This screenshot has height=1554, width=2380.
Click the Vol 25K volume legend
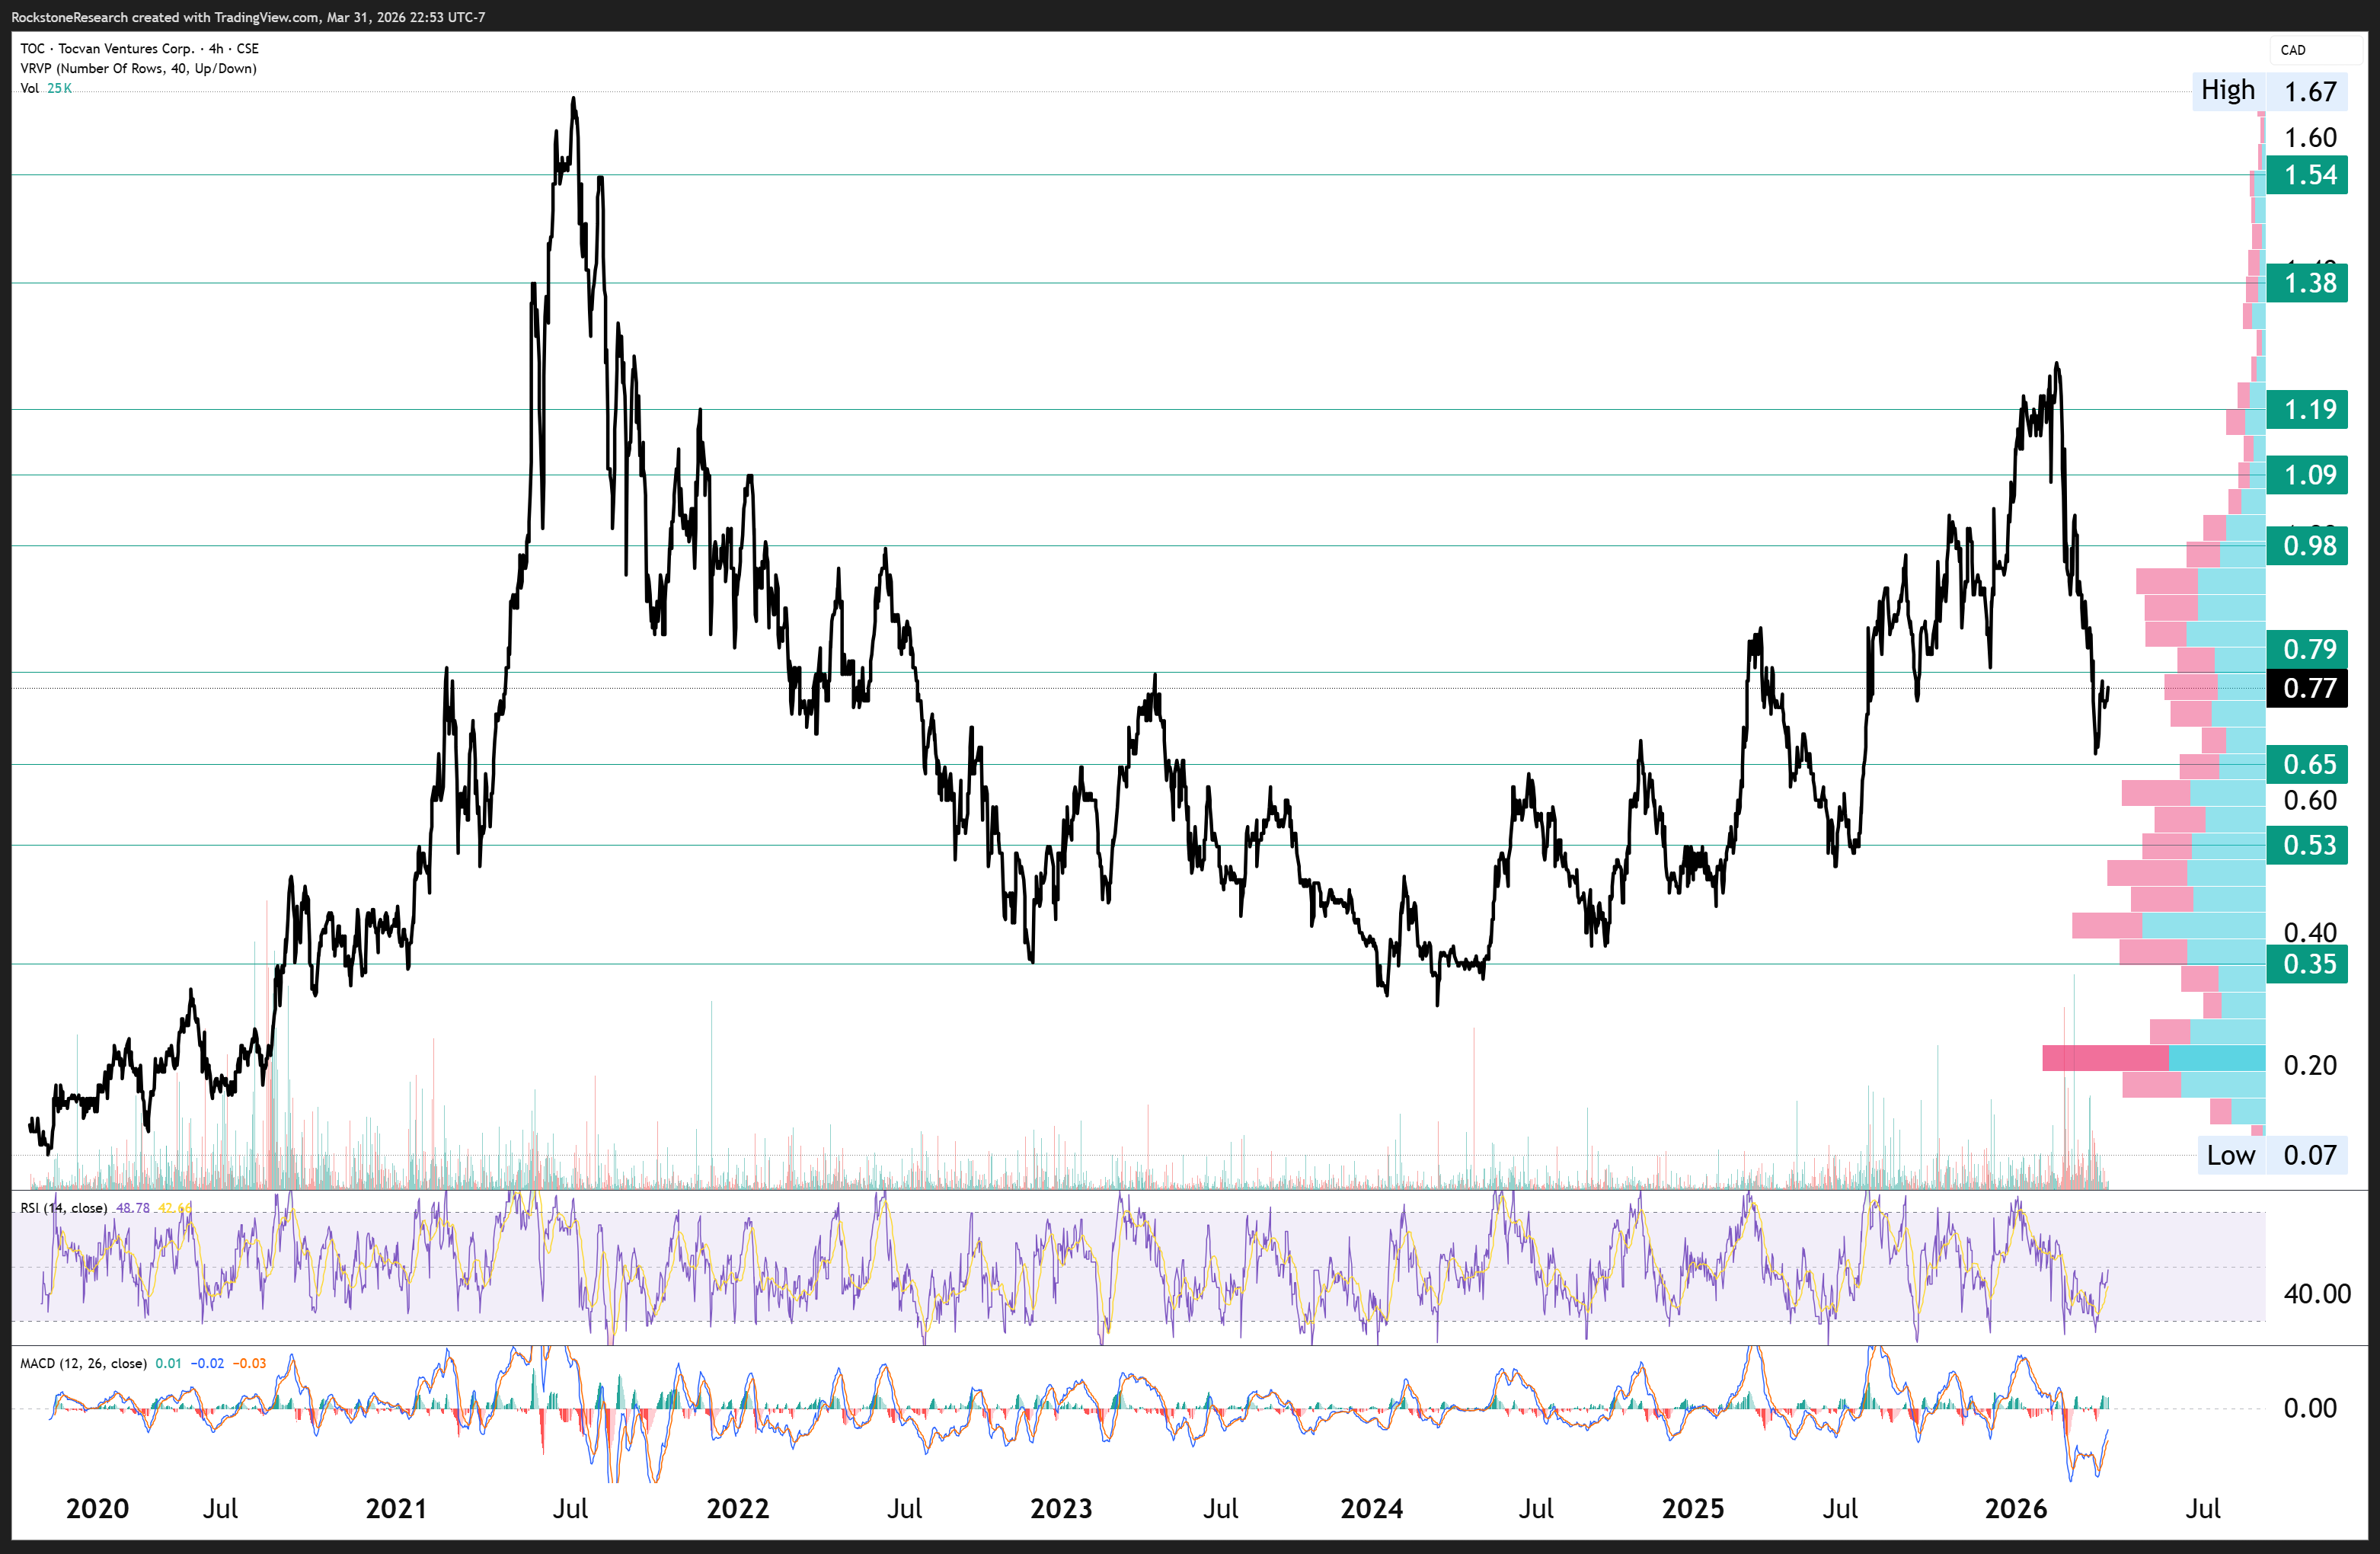click(45, 88)
